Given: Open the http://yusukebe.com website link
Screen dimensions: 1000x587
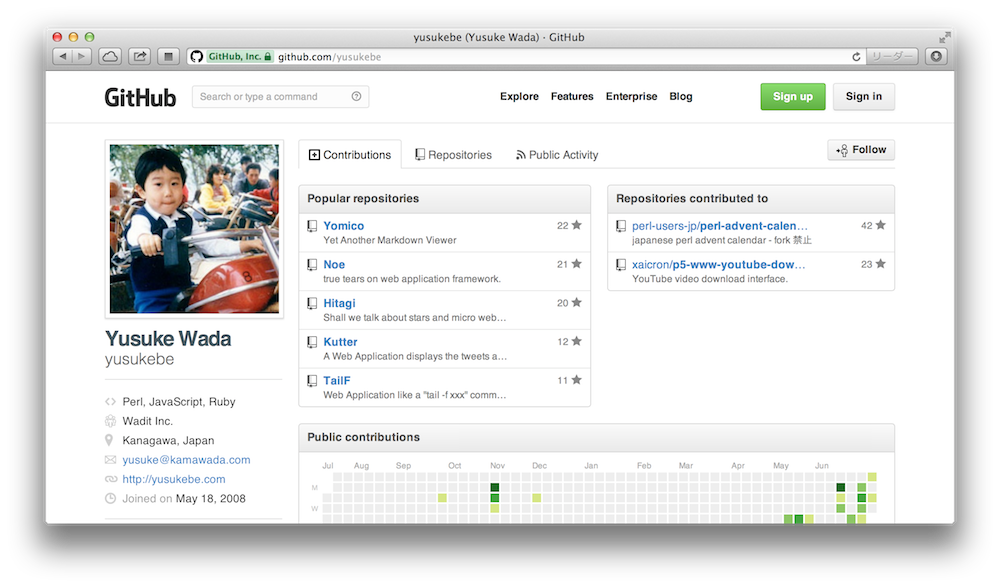Looking at the screenshot, I should click(173, 479).
